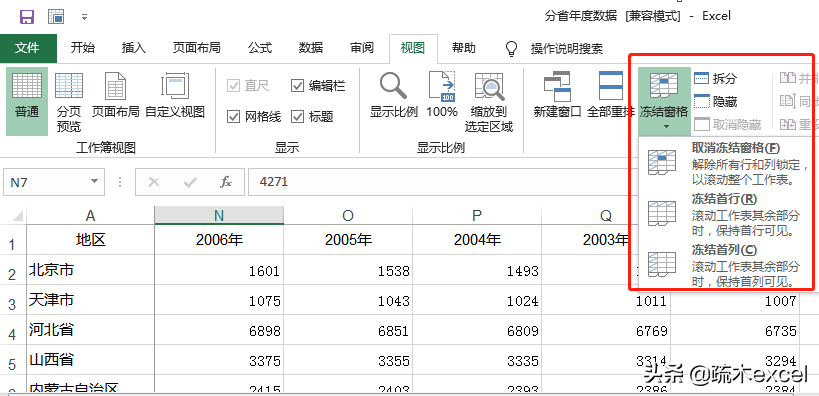Switch to the 数据 tab
Screen dimensions: 819x396
311,49
